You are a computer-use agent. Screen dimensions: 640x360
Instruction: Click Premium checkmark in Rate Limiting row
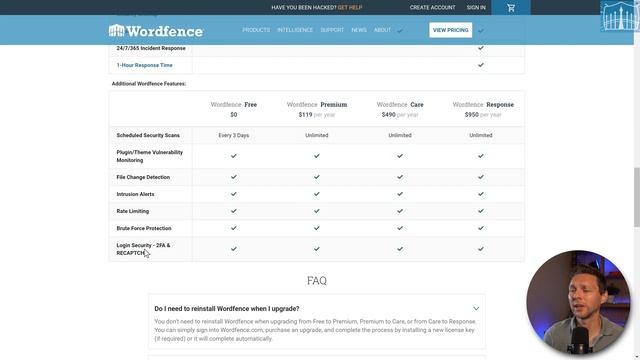317,211
